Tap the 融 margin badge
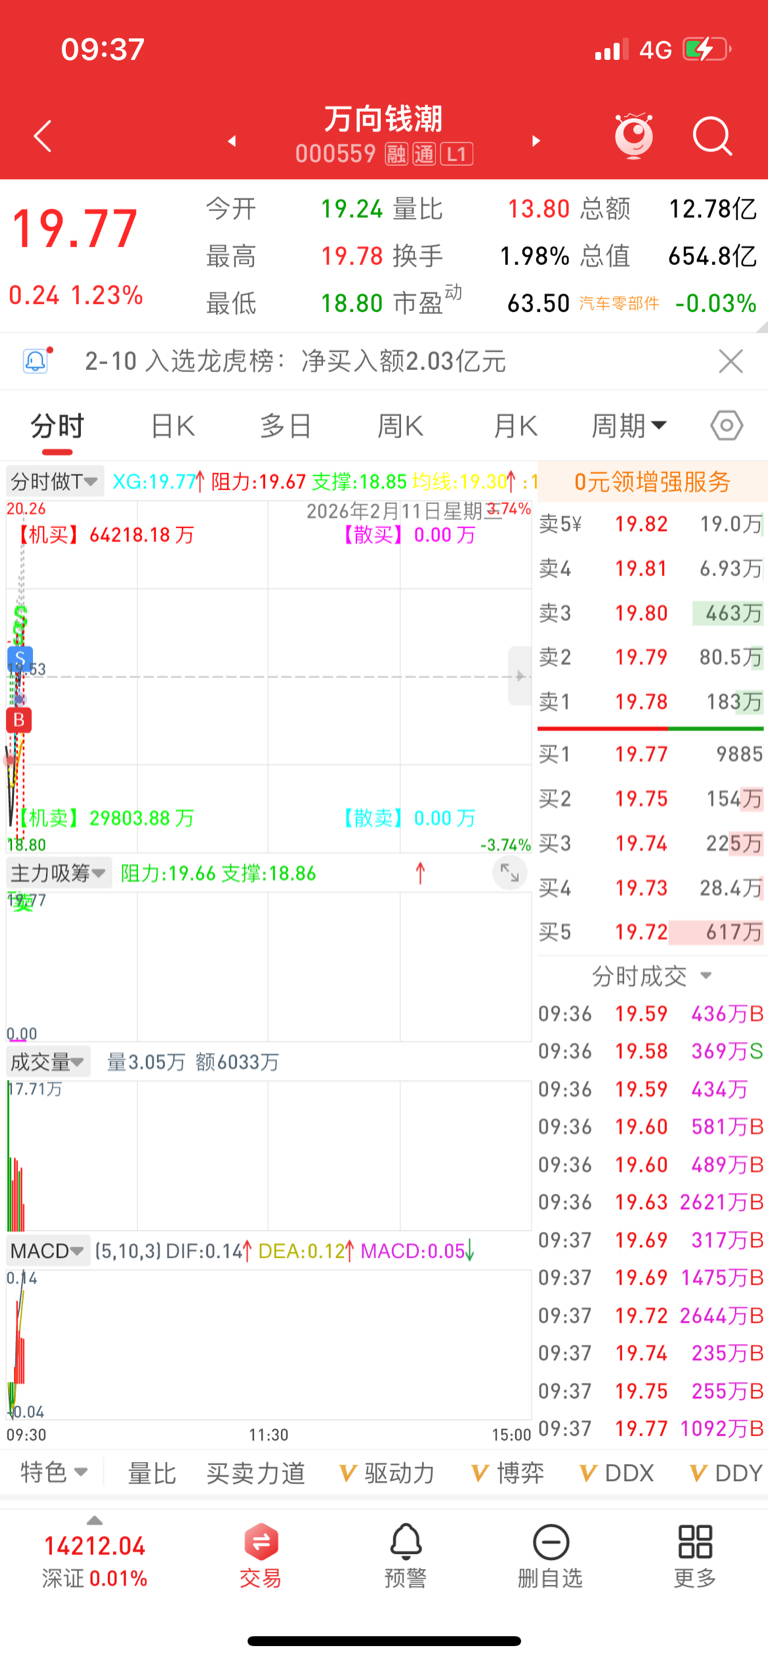 (396, 154)
